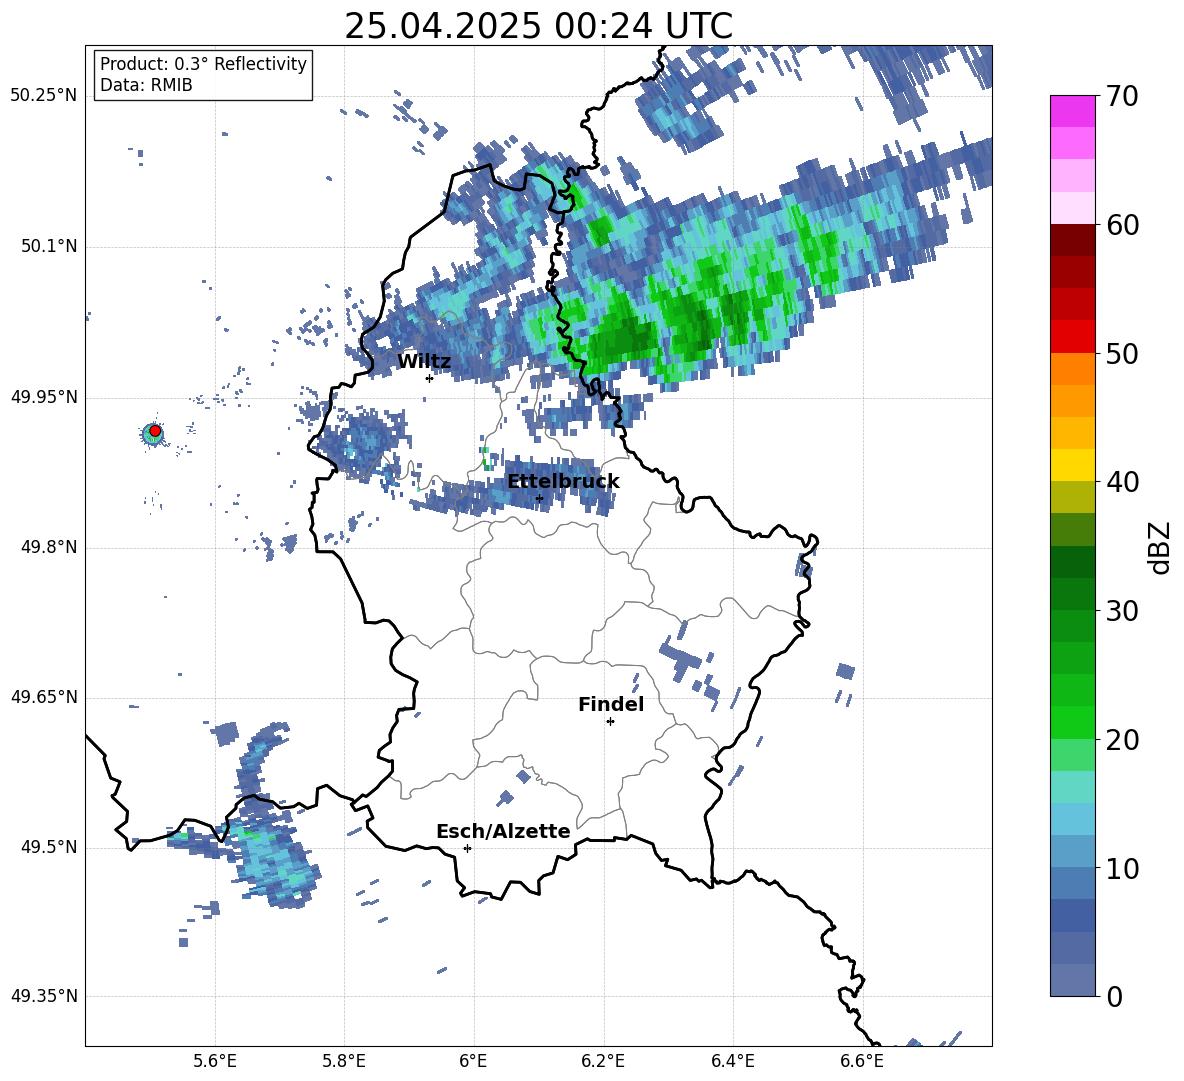This screenshot has width=1184, height=1081.
Task: Click the 49.35°N latitude label
Action: click(44, 996)
